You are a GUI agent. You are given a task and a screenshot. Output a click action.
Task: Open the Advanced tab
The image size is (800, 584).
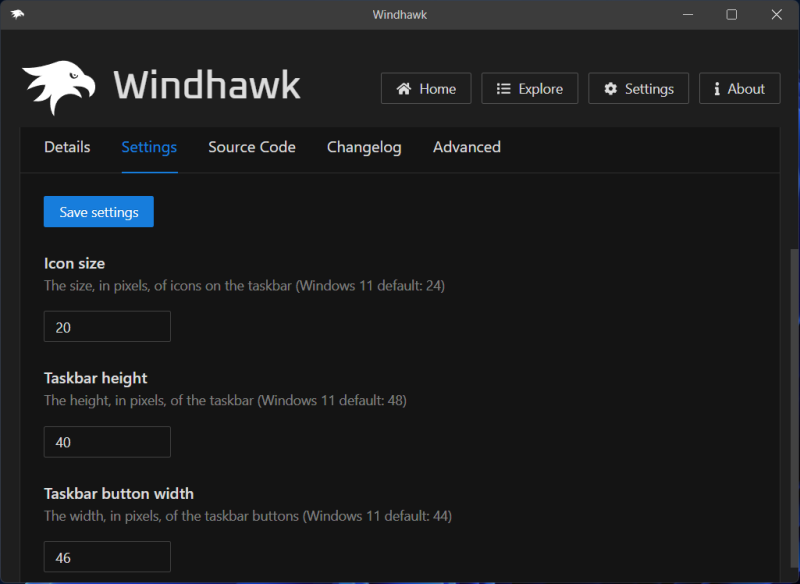click(x=466, y=147)
